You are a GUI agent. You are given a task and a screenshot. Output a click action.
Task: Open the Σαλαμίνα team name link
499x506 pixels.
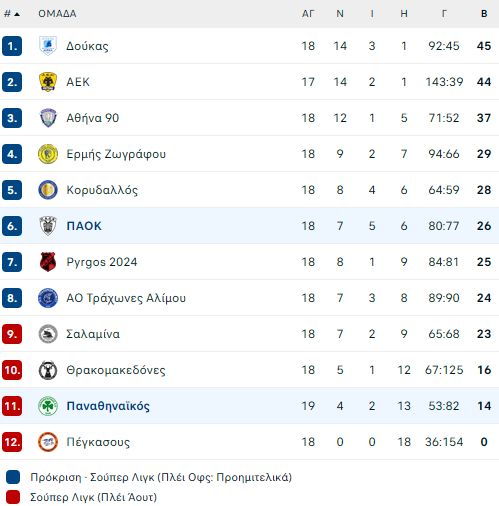pyautogui.click(x=93, y=334)
